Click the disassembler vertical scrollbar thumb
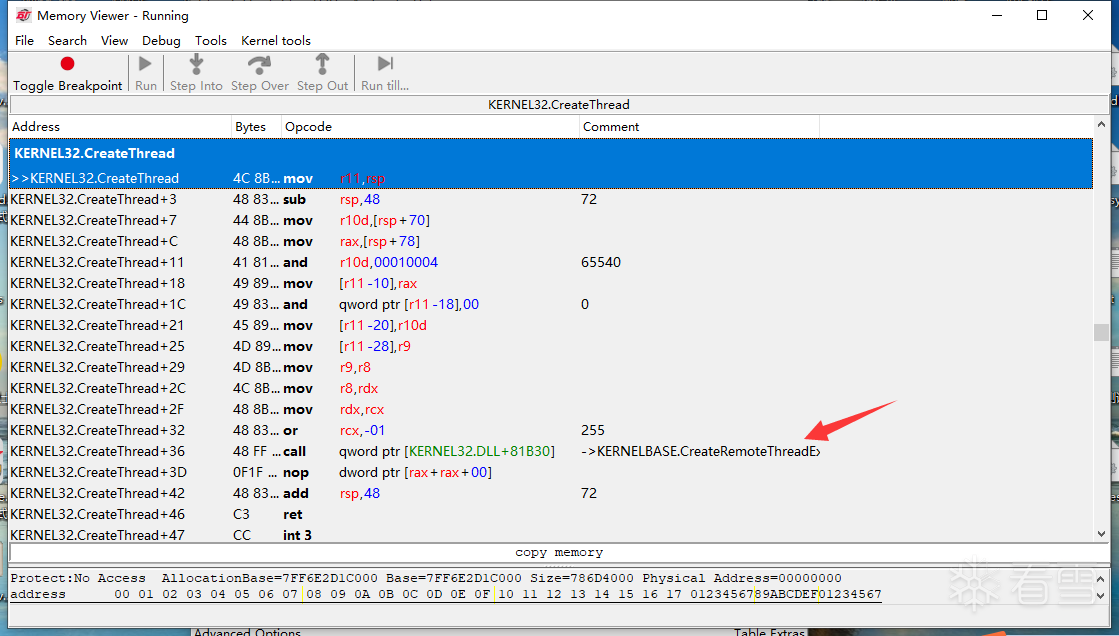This screenshot has width=1119, height=636. click(1101, 333)
